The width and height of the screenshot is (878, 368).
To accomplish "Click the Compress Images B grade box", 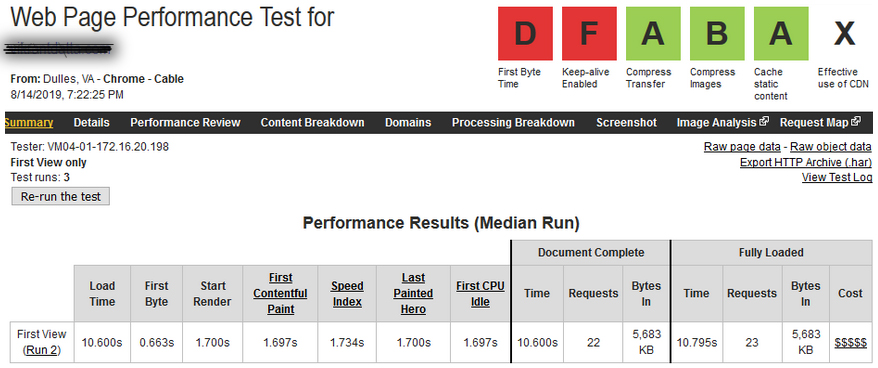I will click(x=717, y=34).
